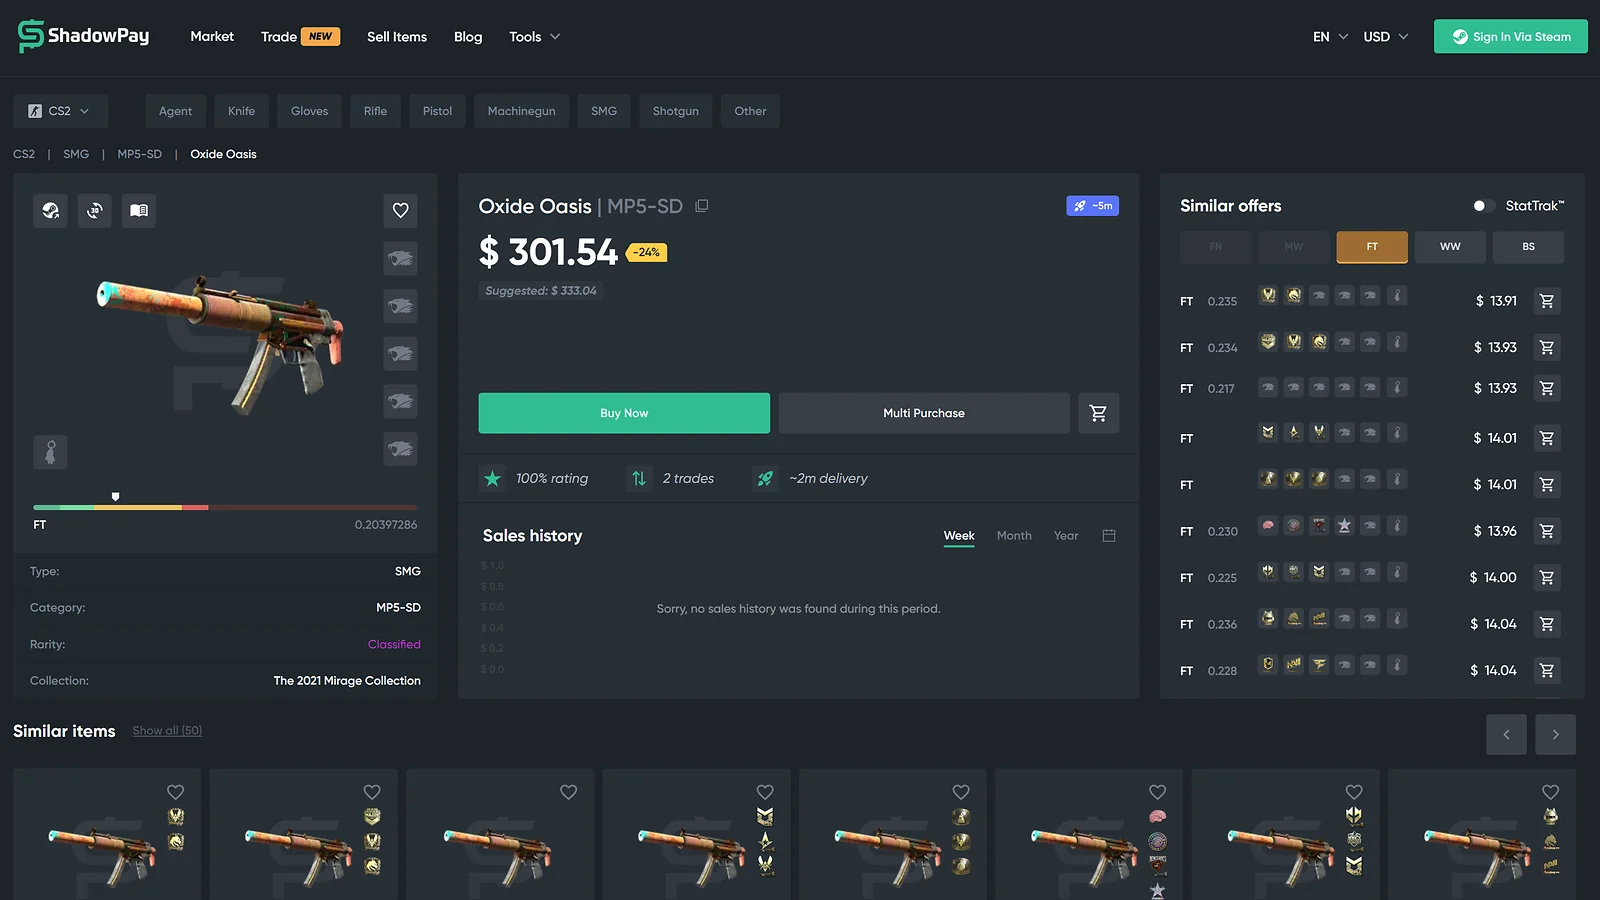The height and width of the screenshot is (900, 1600).
Task: Click the Buy Now button
Action: [x=624, y=413]
